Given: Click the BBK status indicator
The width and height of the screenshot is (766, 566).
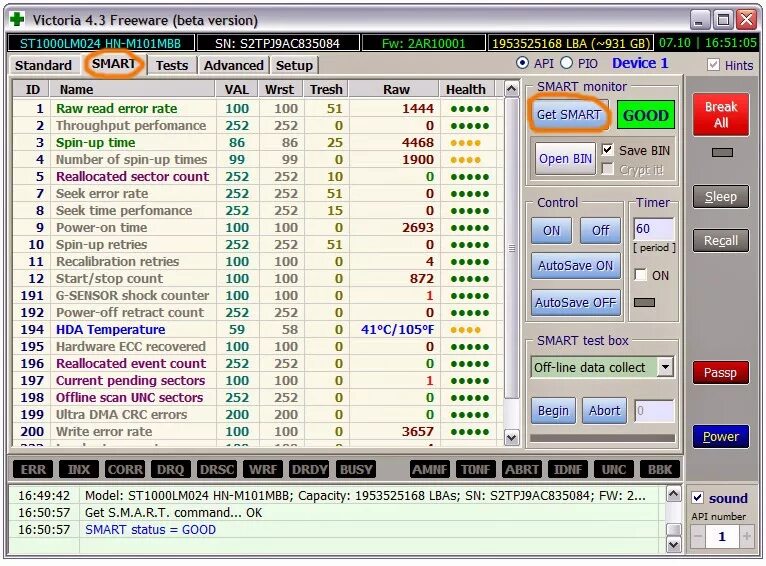Looking at the screenshot, I should pyautogui.click(x=660, y=470).
